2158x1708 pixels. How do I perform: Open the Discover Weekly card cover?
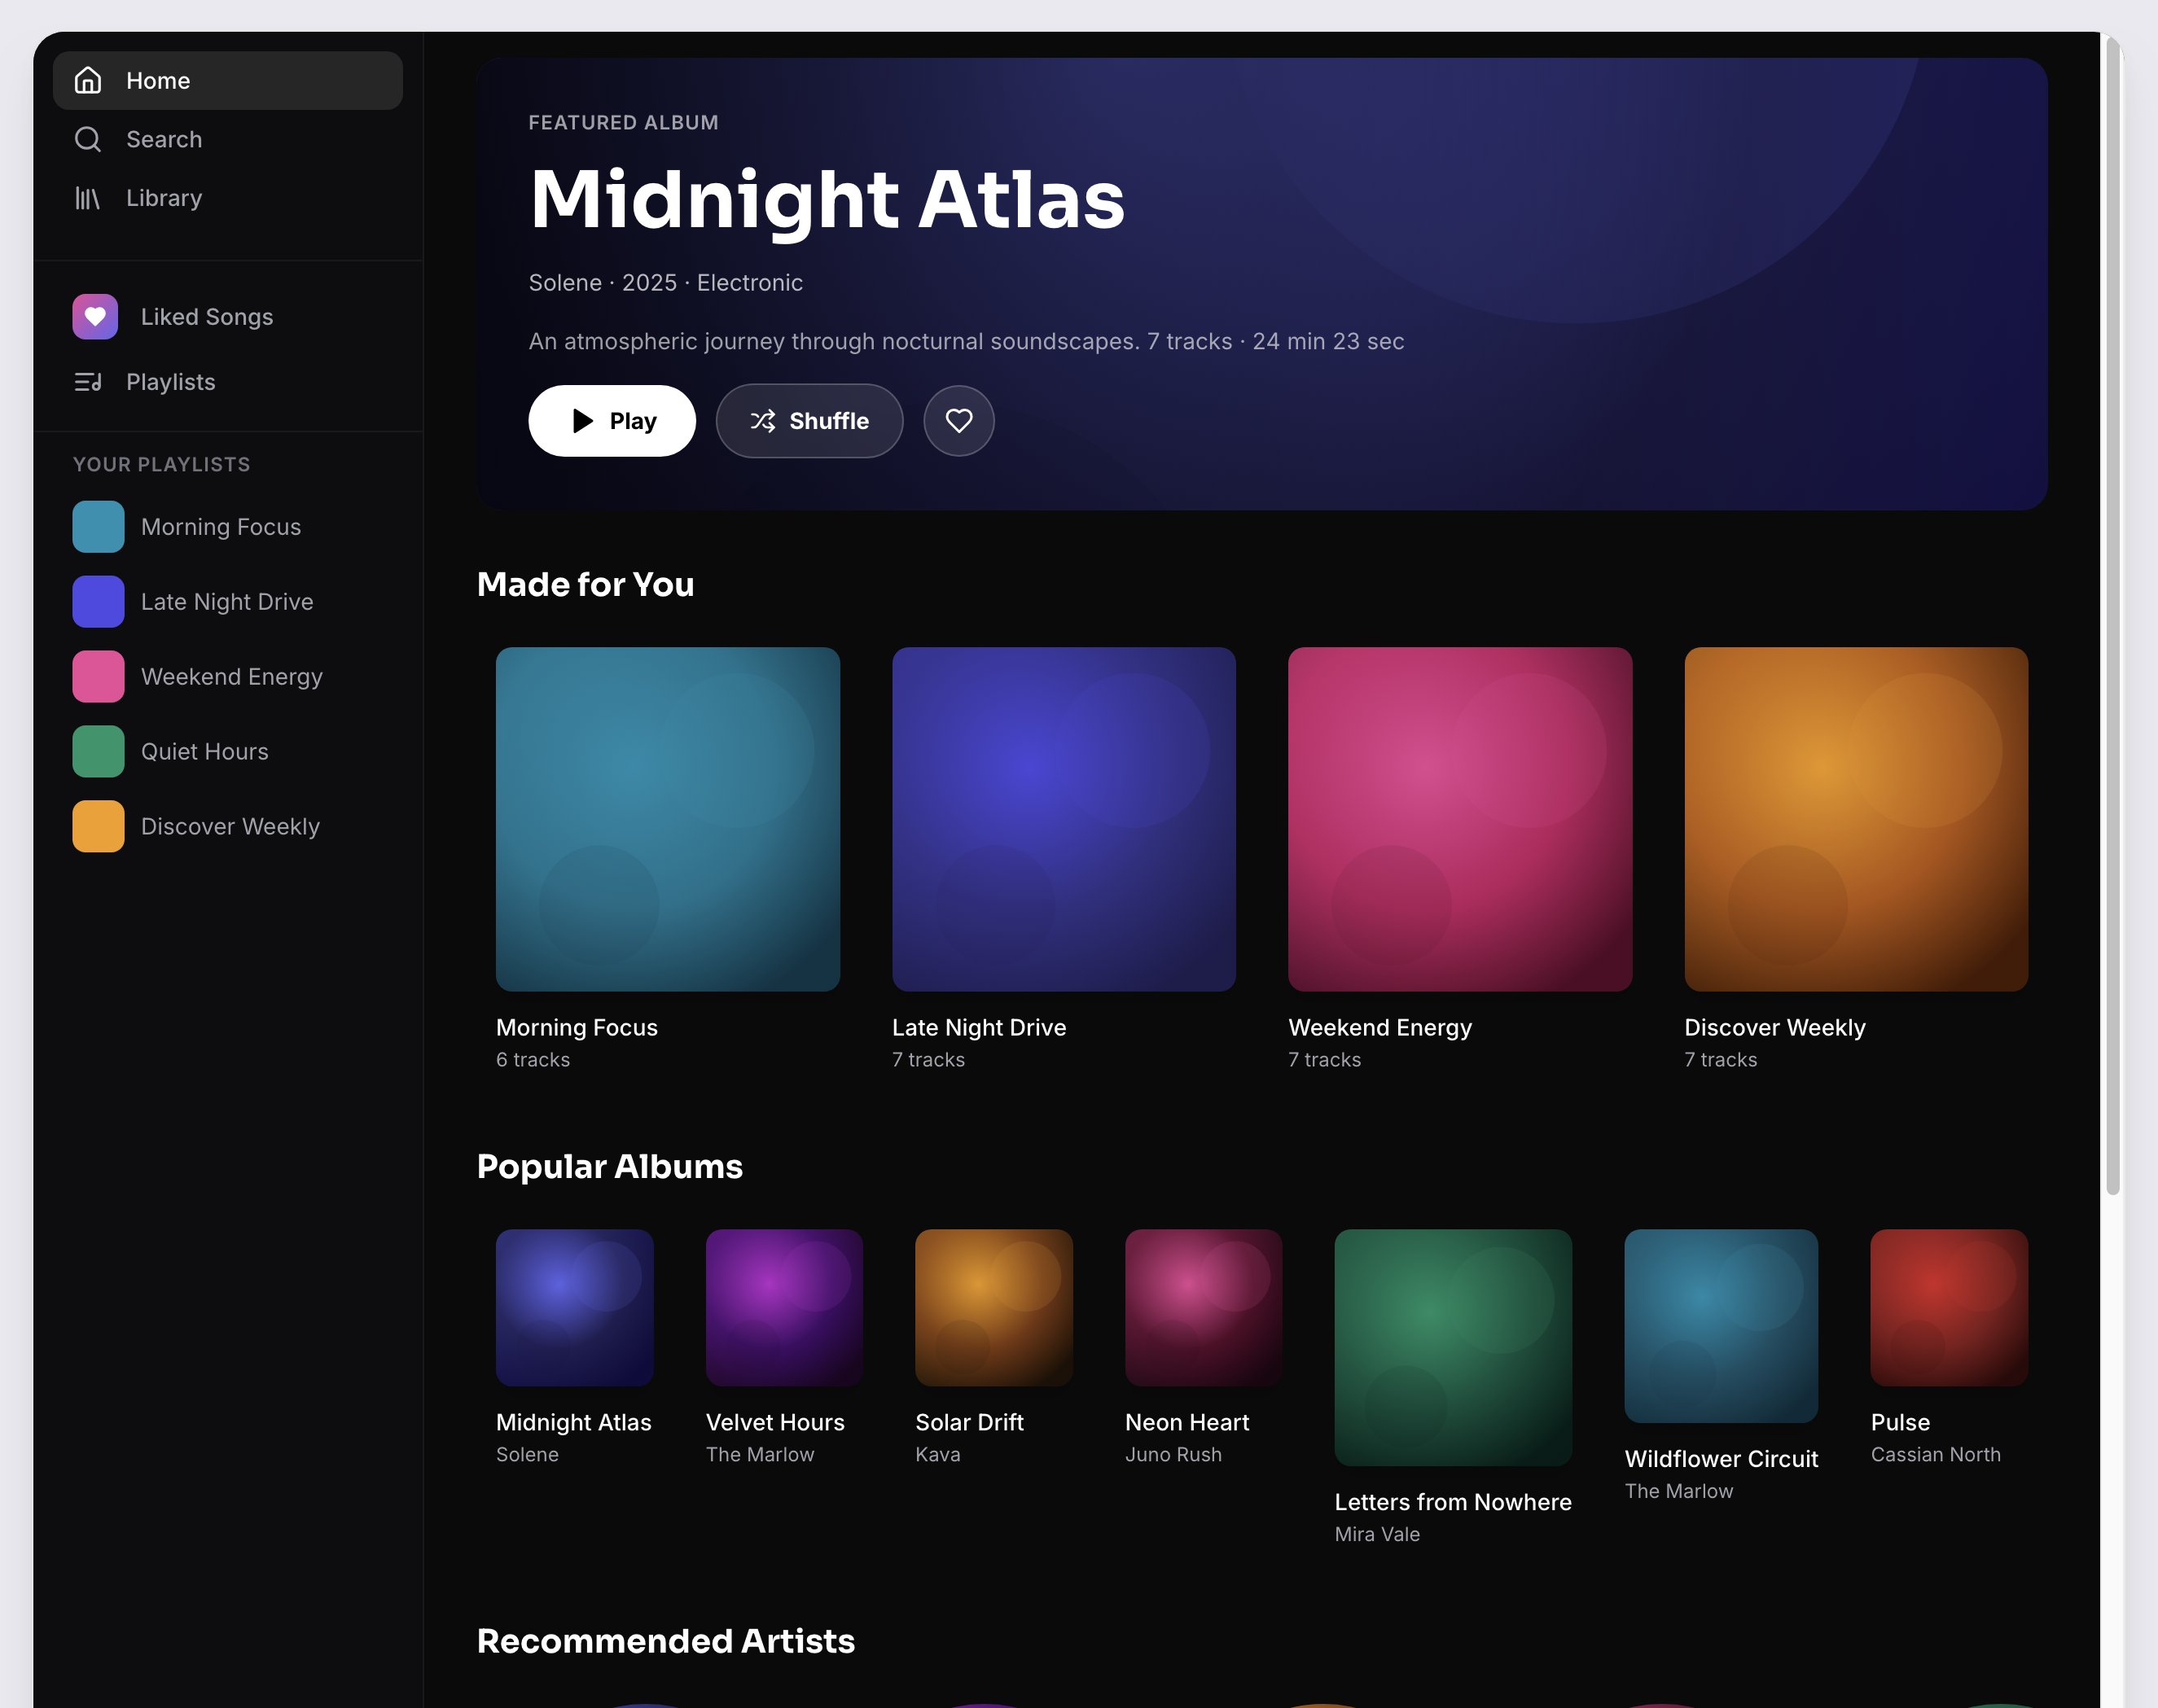pos(1856,819)
